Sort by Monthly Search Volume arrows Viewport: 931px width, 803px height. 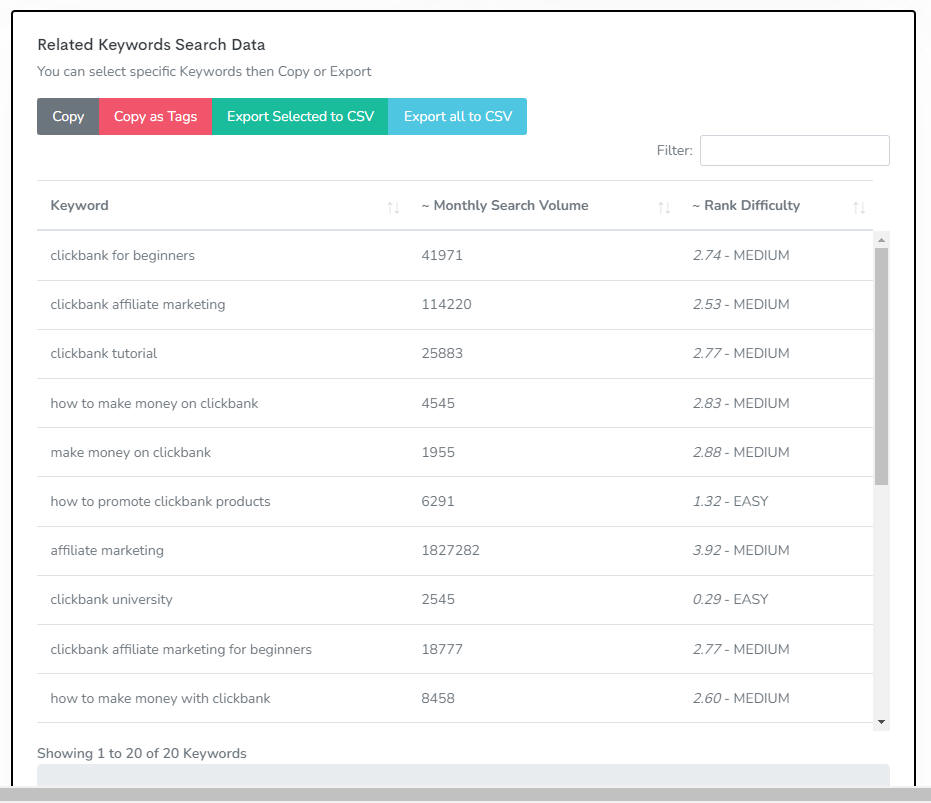pos(664,207)
